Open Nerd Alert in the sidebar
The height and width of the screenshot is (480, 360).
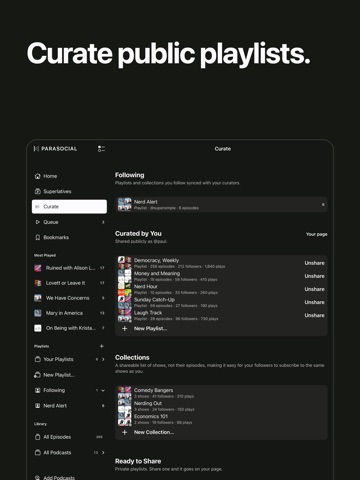coord(69,406)
